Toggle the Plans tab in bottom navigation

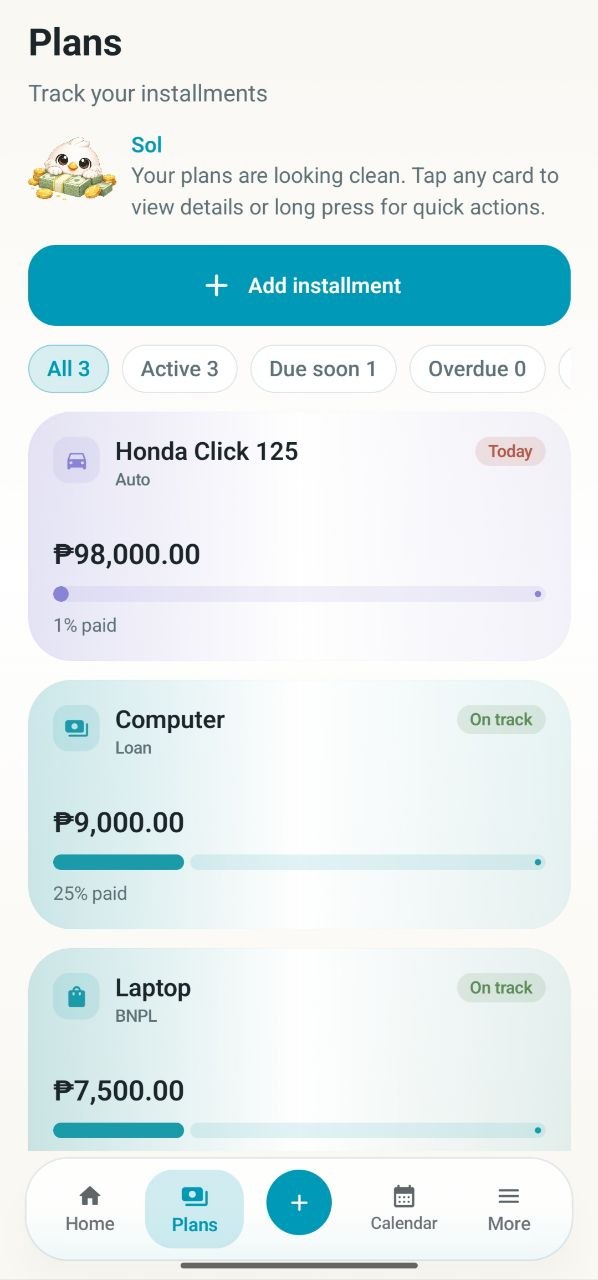[x=194, y=1207]
